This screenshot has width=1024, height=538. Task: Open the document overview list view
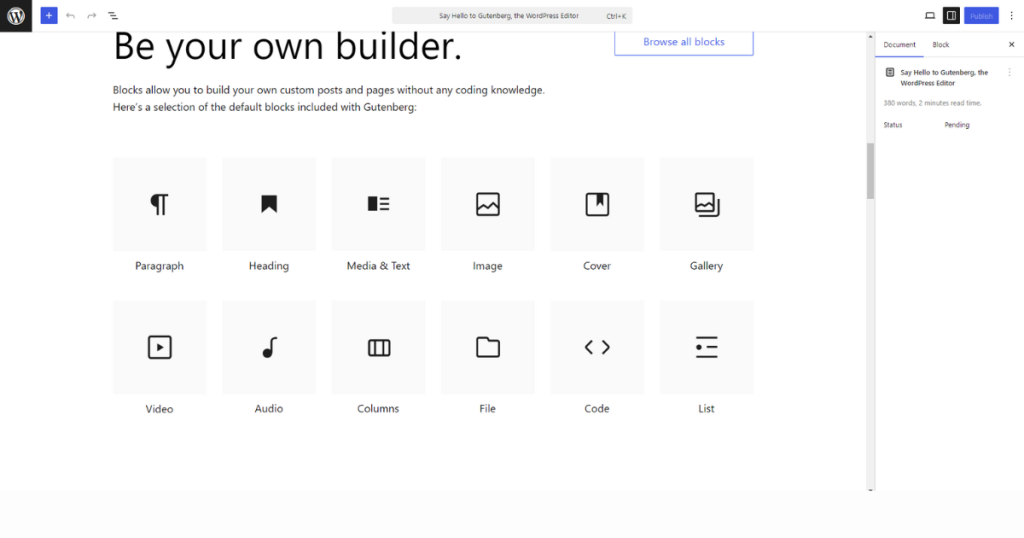[x=113, y=16]
